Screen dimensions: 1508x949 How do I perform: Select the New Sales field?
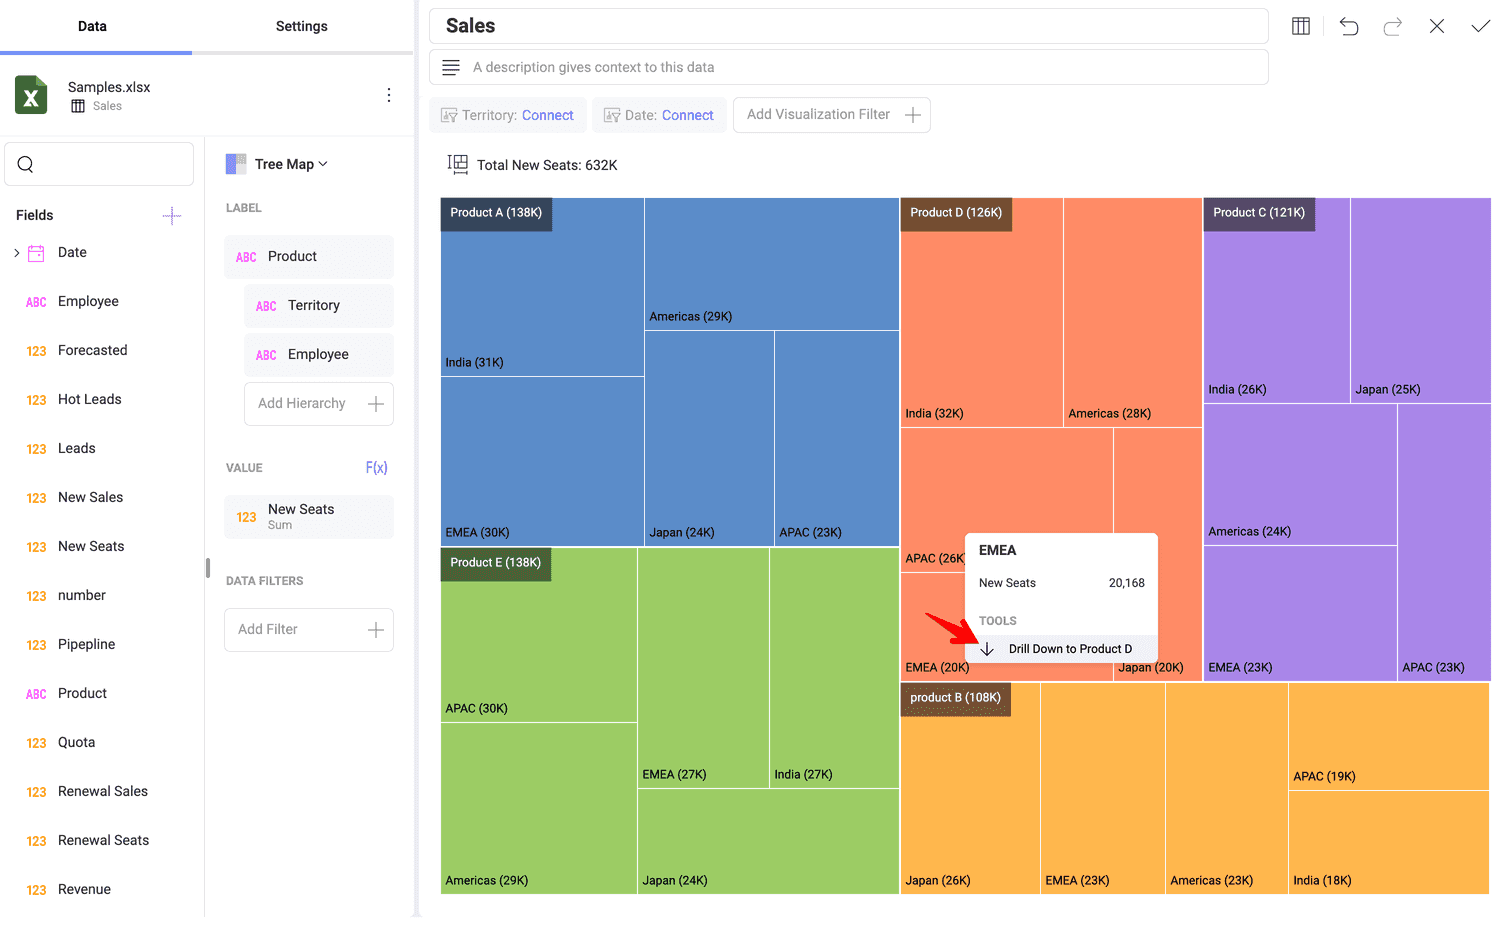coord(91,498)
